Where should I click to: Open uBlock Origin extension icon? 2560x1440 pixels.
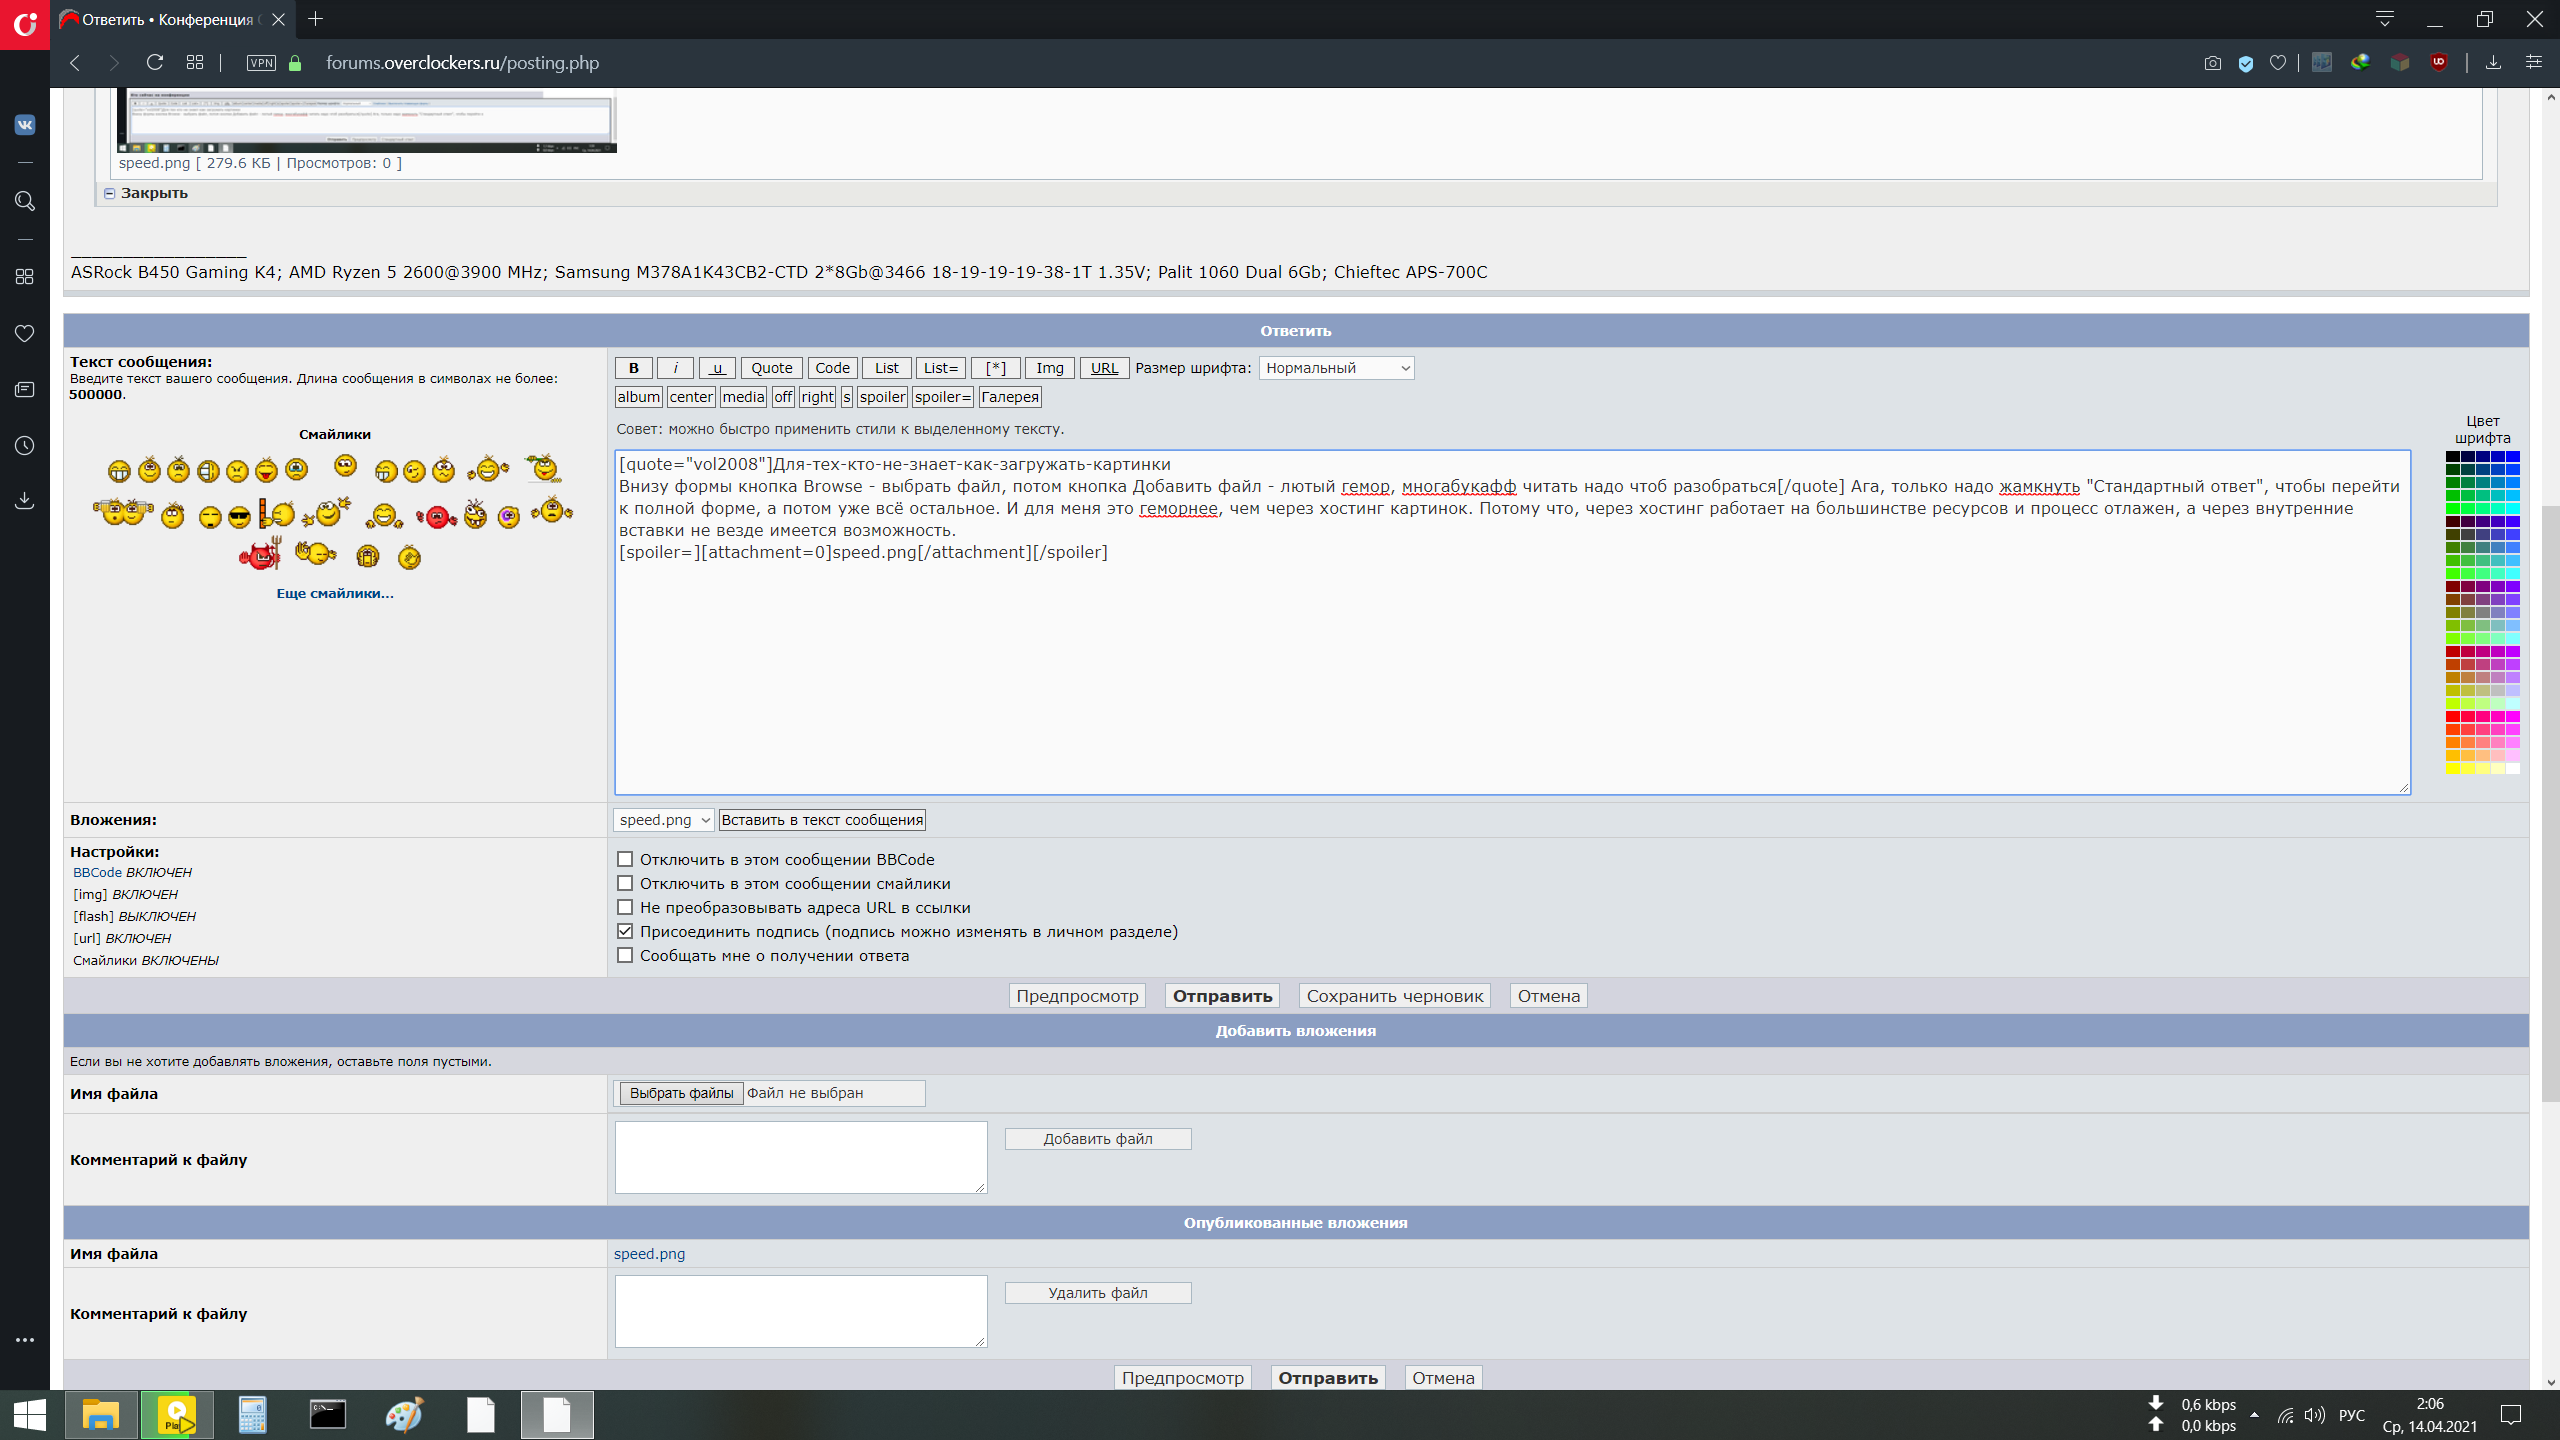click(2439, 62)
